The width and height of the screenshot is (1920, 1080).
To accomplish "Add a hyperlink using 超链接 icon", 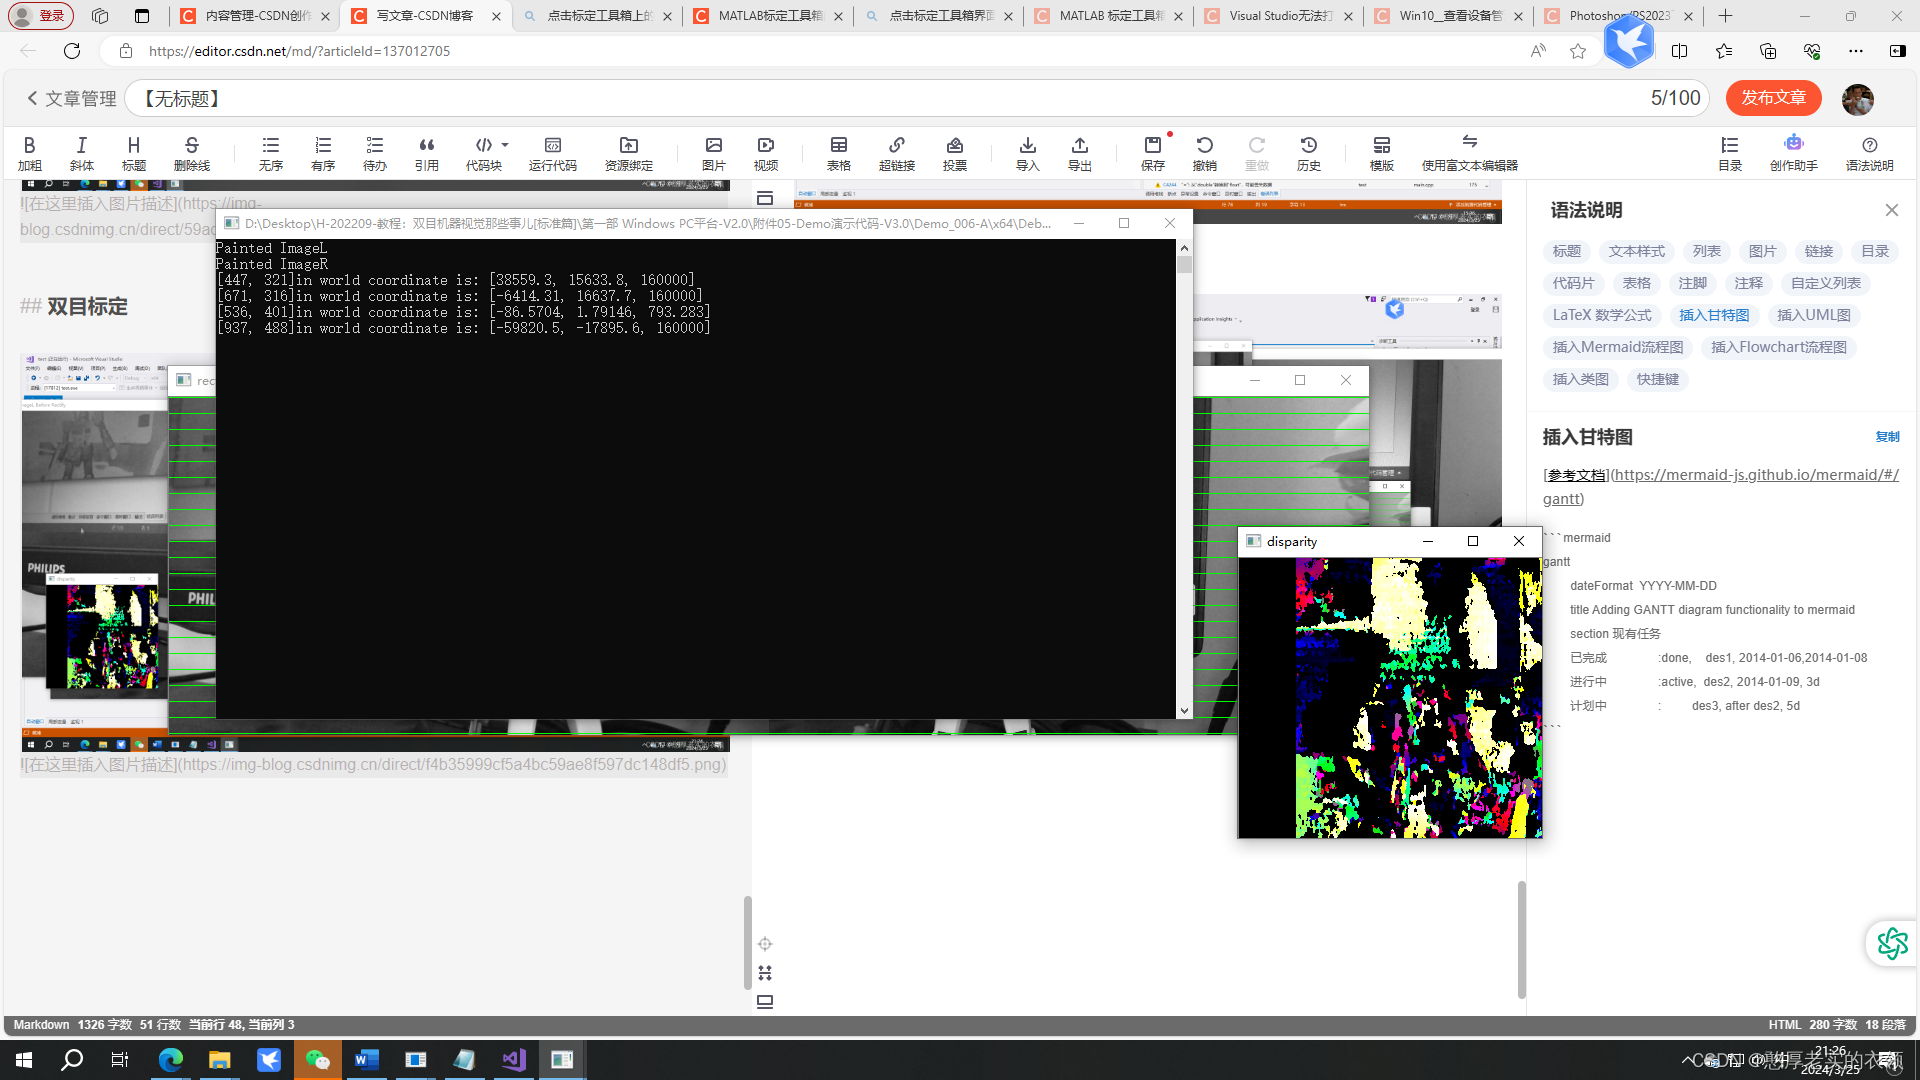I will tap(896, 152).
